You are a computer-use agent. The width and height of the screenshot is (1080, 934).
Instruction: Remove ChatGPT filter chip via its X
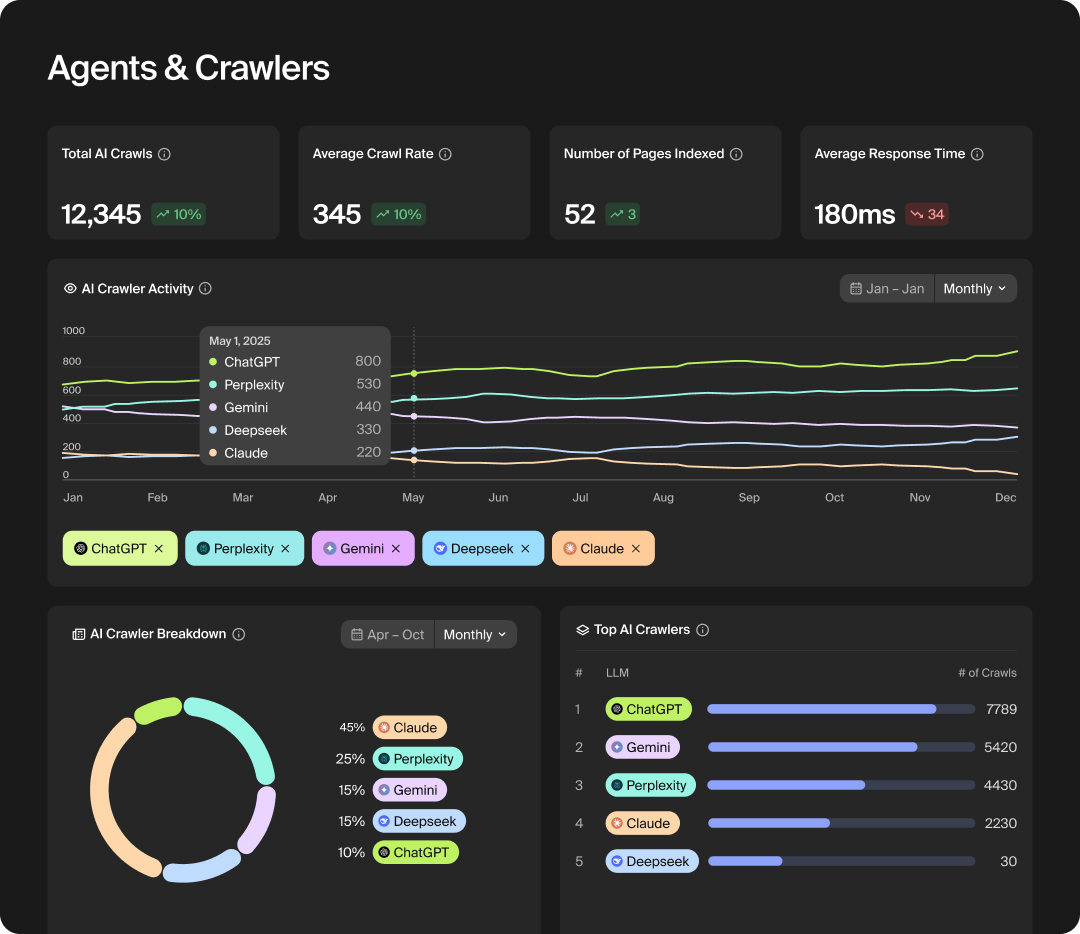tap(158, 549)
